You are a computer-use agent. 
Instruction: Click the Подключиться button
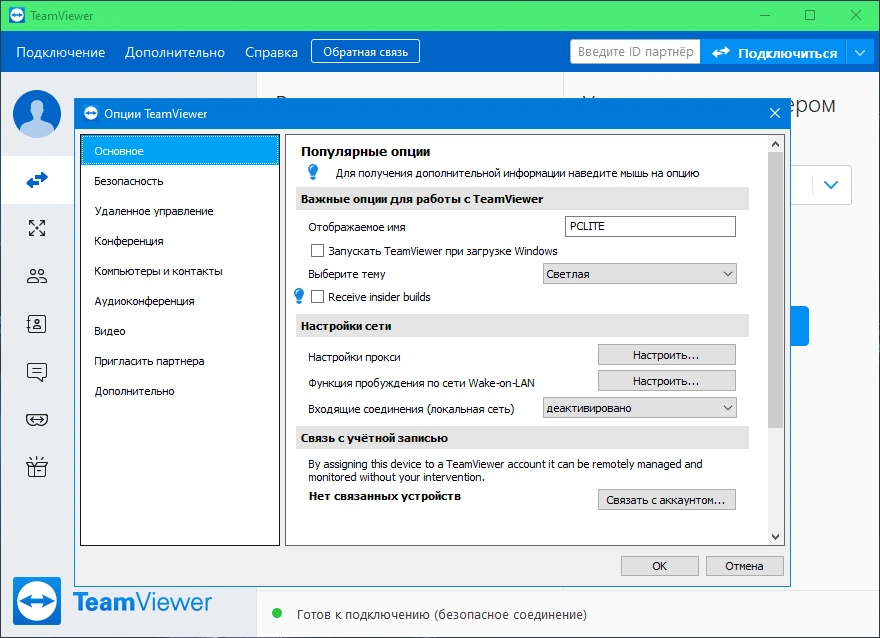(x=774, y=53)
